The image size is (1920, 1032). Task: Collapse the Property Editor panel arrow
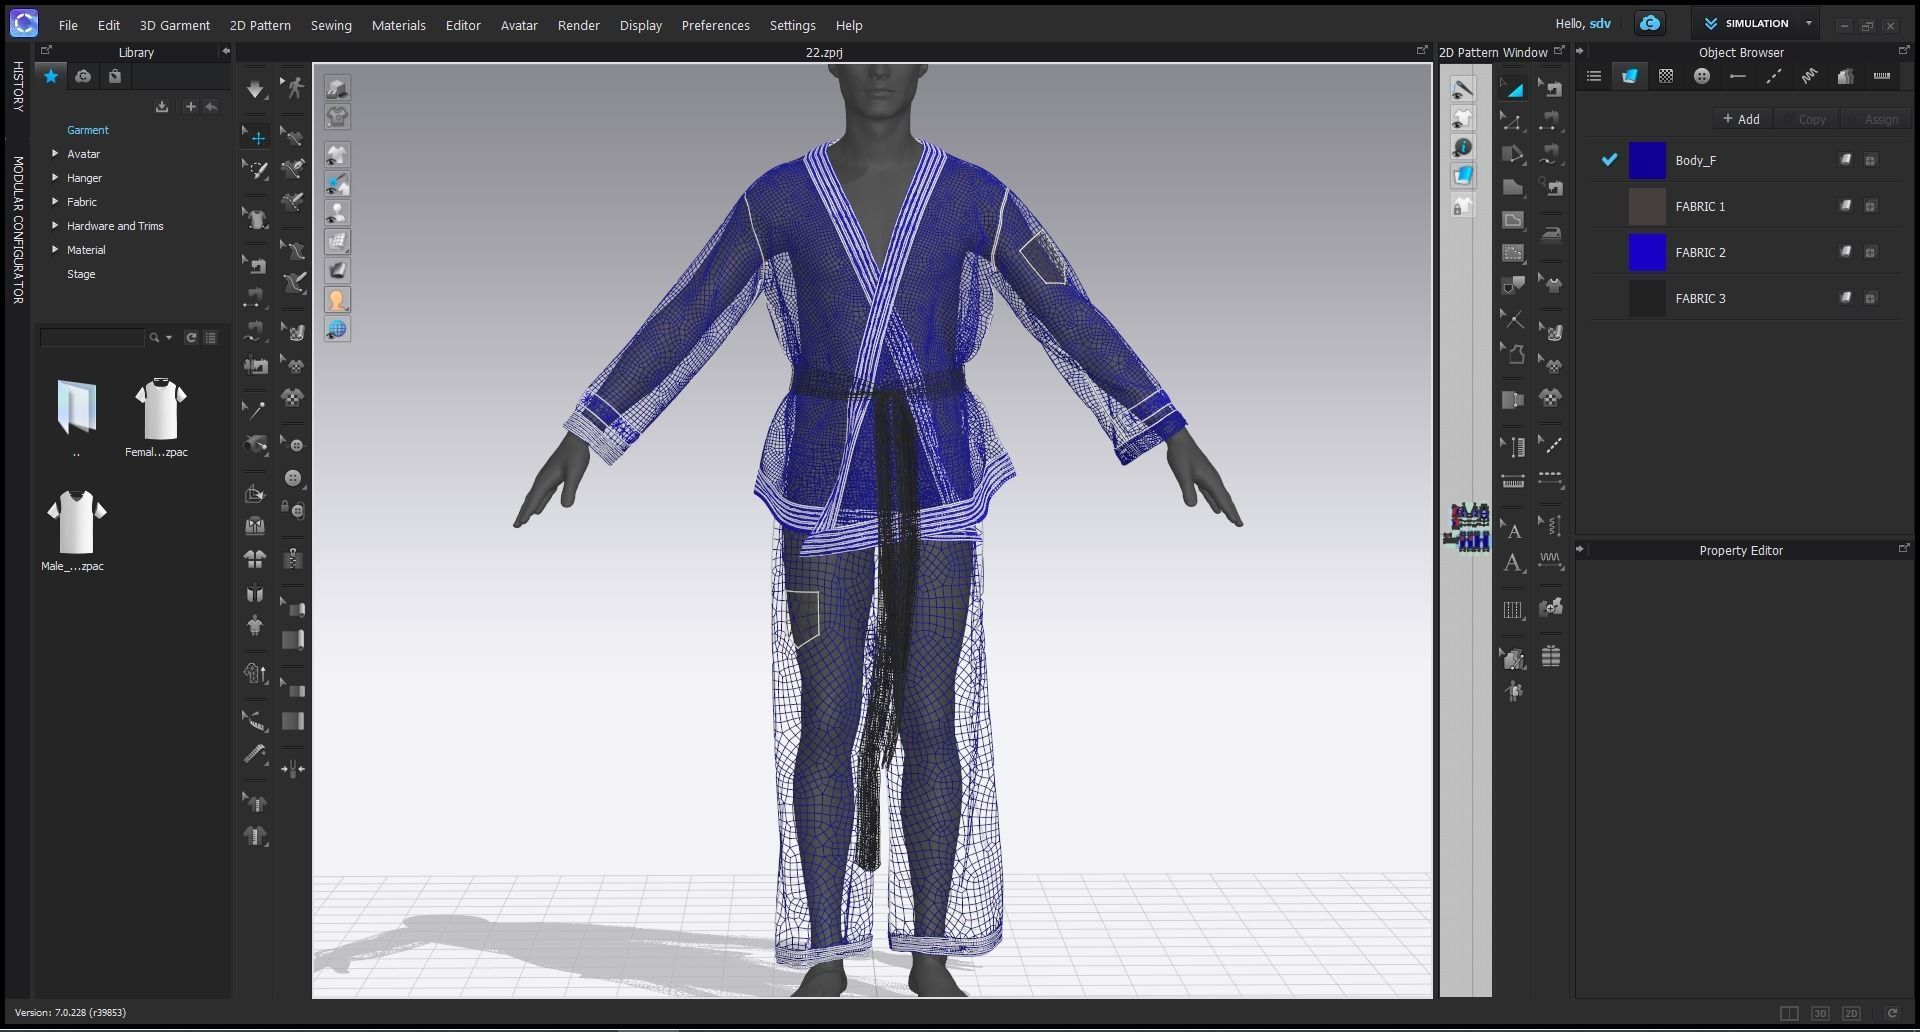point(1580,549)
